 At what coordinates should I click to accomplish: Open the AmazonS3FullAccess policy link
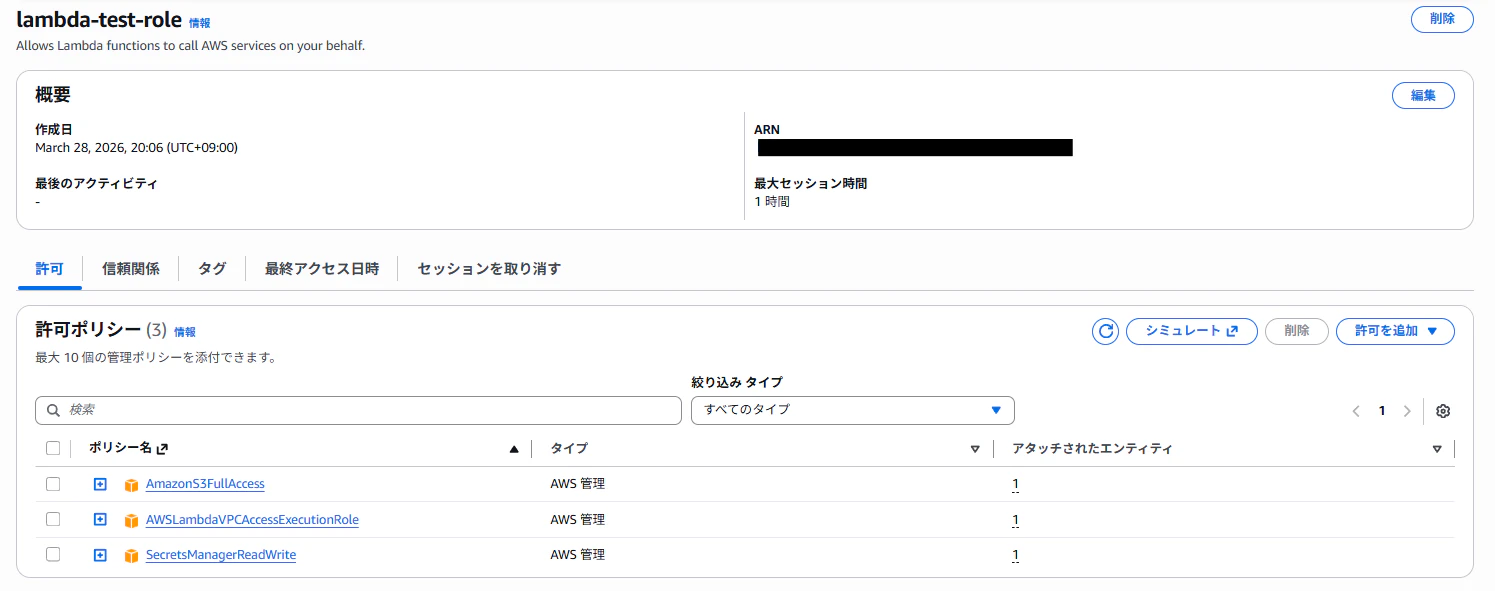(205, 484)
